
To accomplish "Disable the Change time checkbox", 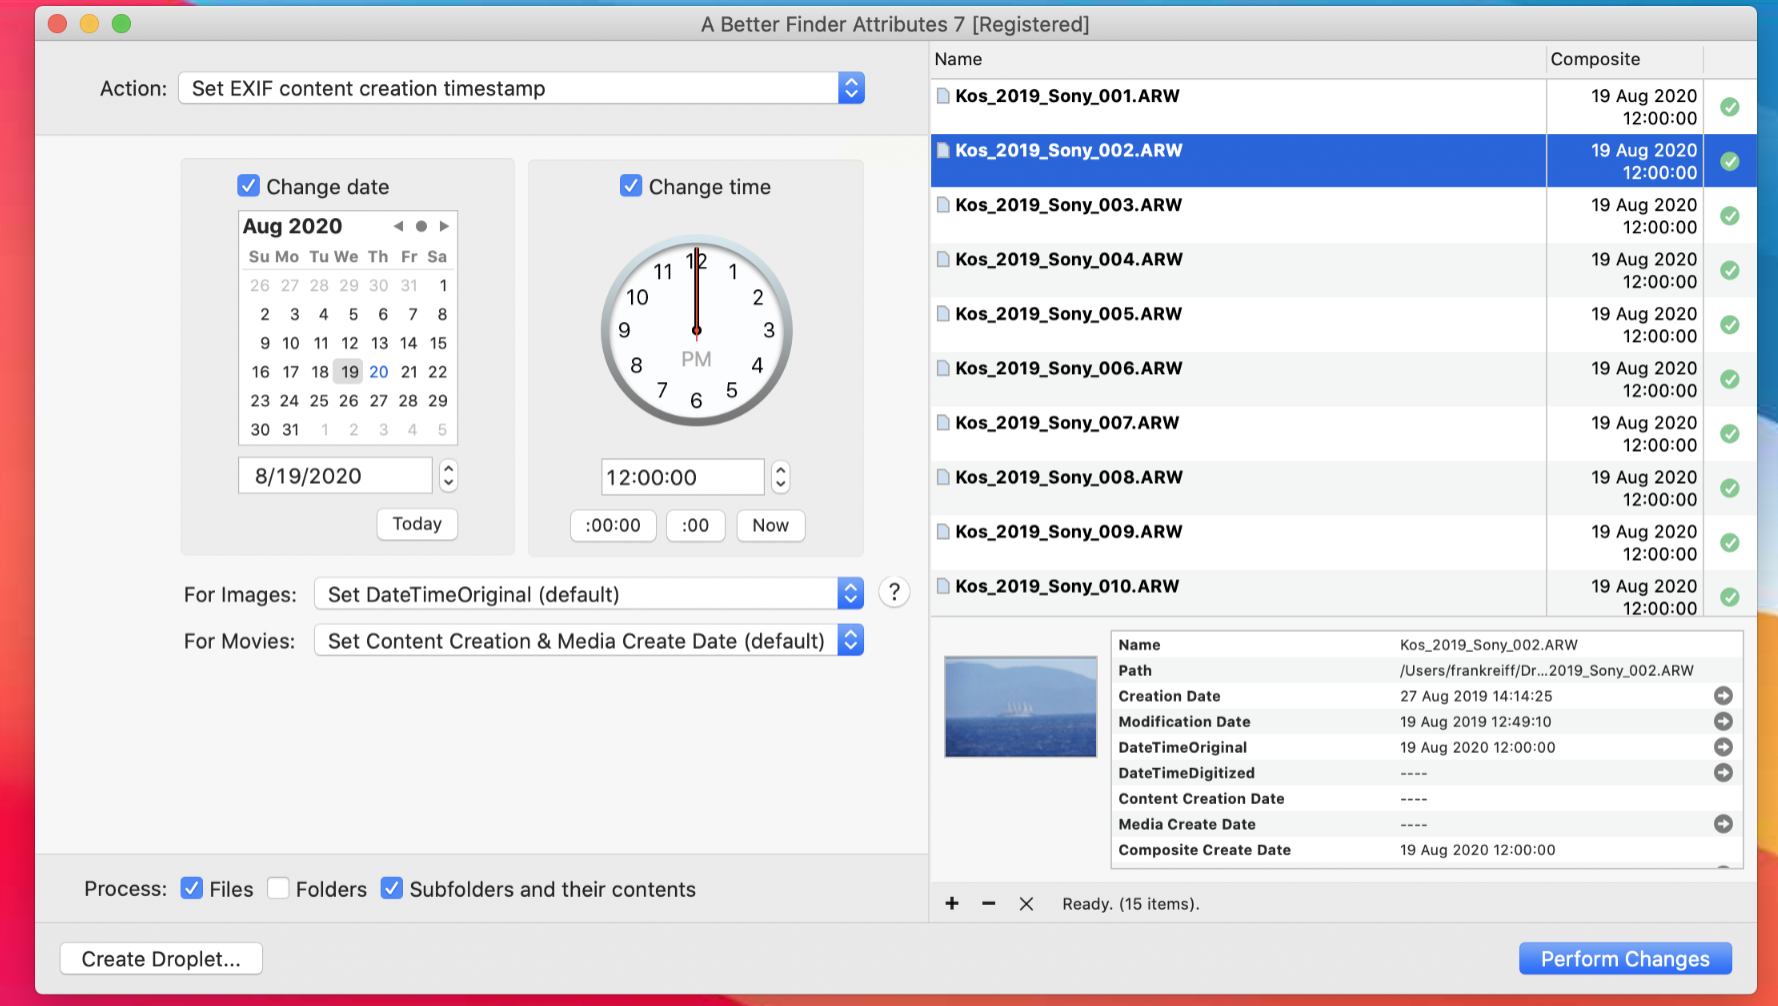I will (x=631, y=186).
